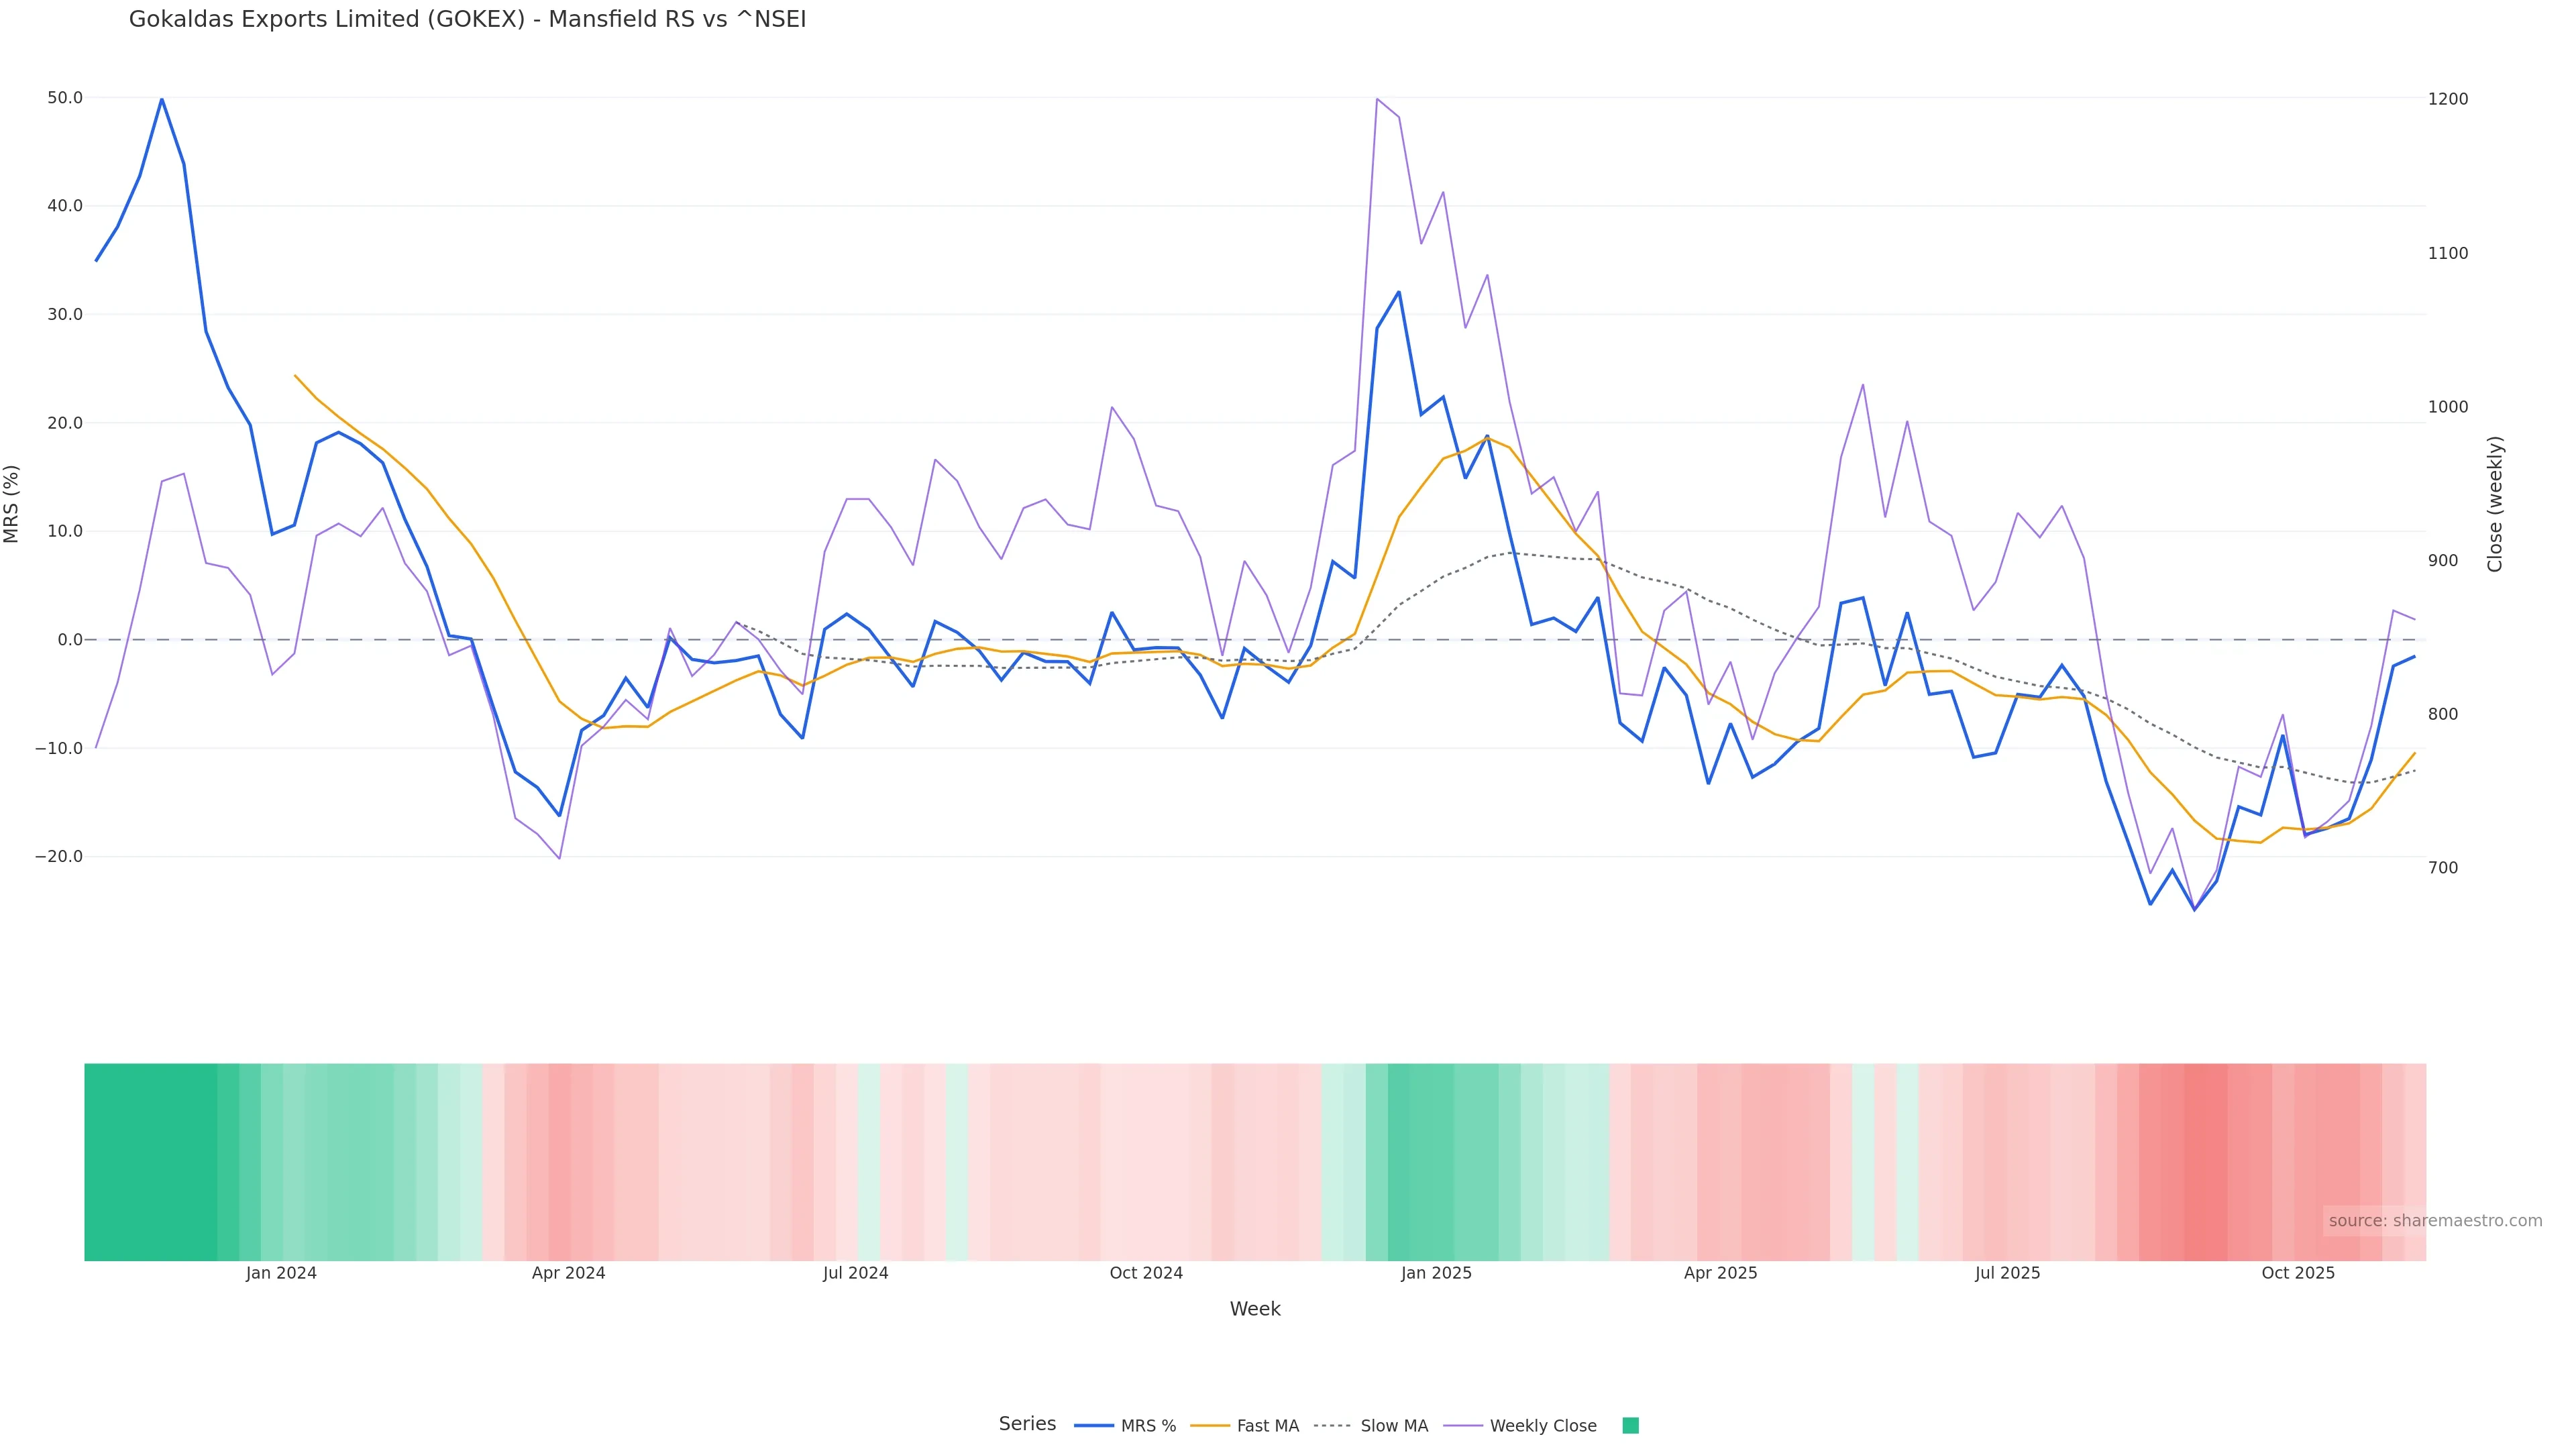
Task: Click the blue MRS % line icon in legend
Action: (1094, 1426)
